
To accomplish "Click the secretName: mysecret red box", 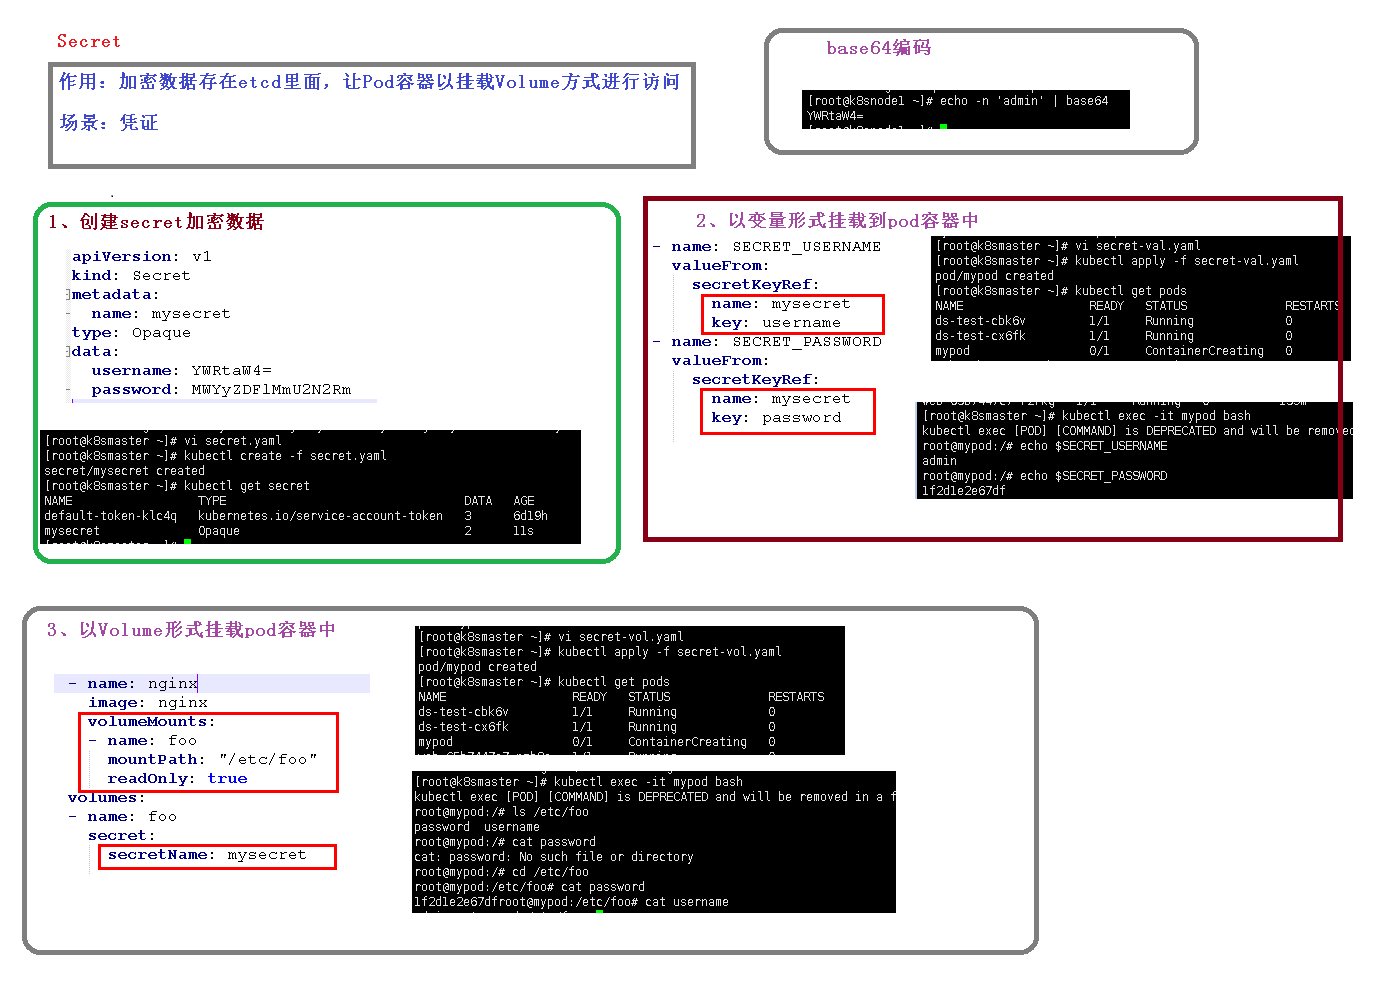I will coord(217,856).
